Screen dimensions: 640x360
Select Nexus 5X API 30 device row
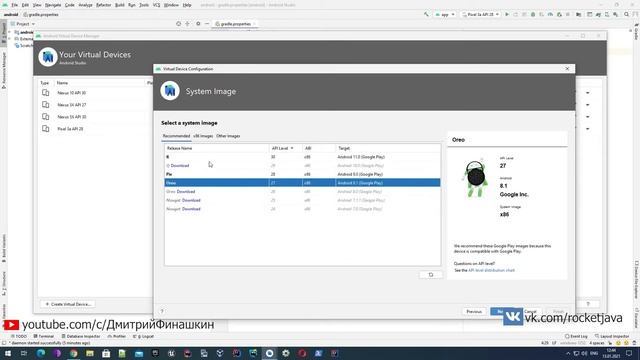(x=96, y=117)
